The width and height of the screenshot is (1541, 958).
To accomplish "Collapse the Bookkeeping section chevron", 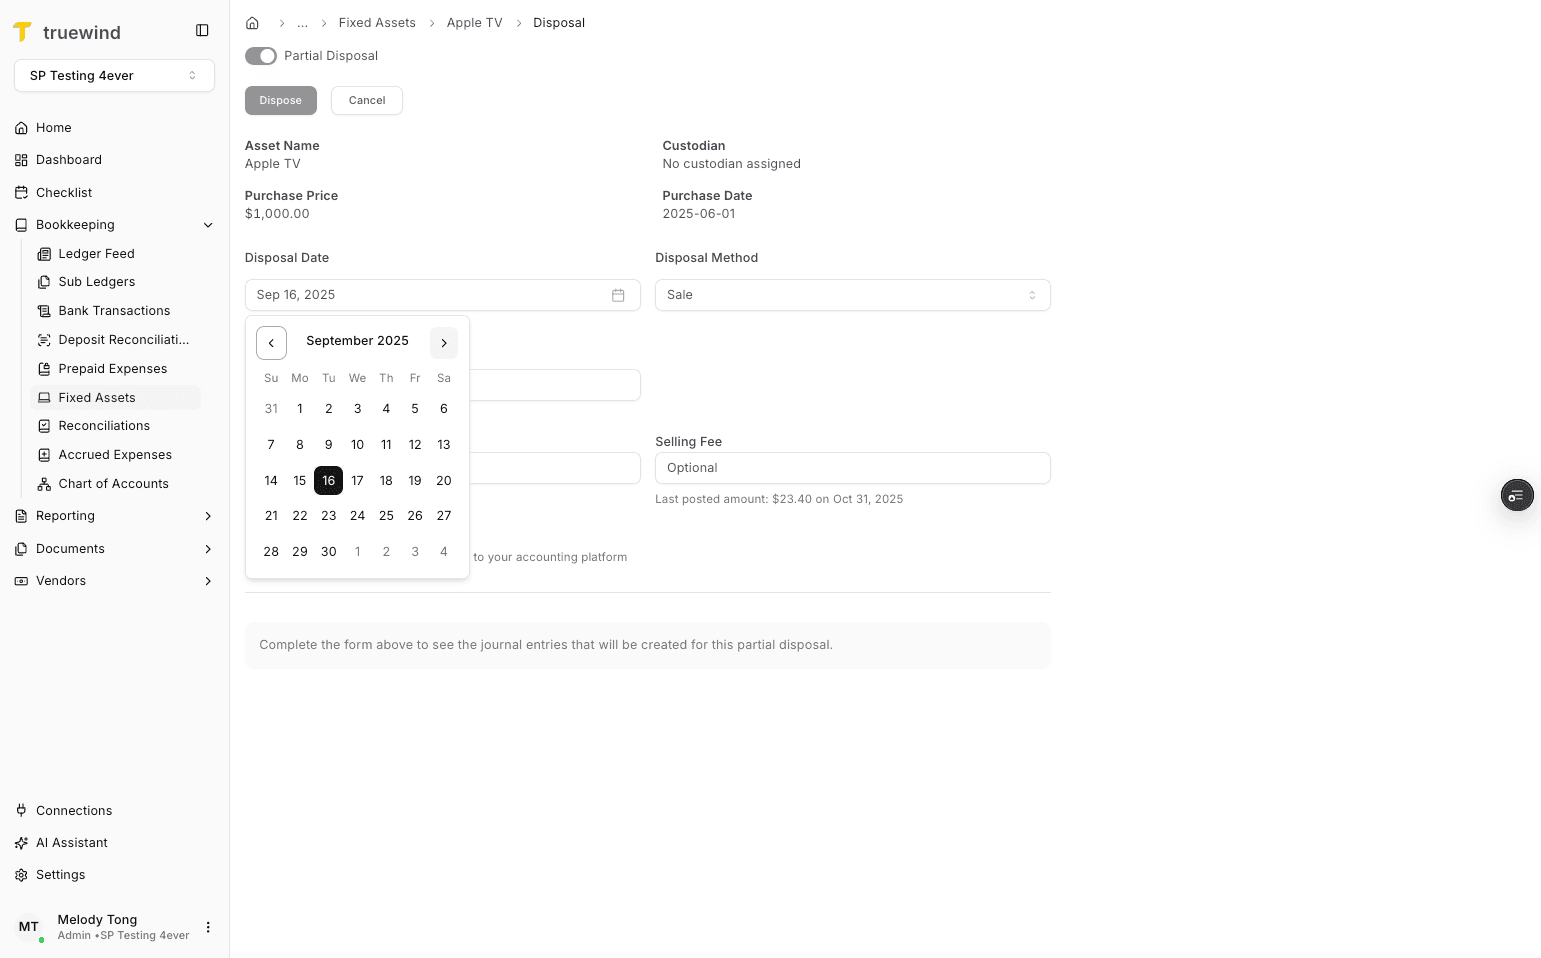I will coord(208,224).
